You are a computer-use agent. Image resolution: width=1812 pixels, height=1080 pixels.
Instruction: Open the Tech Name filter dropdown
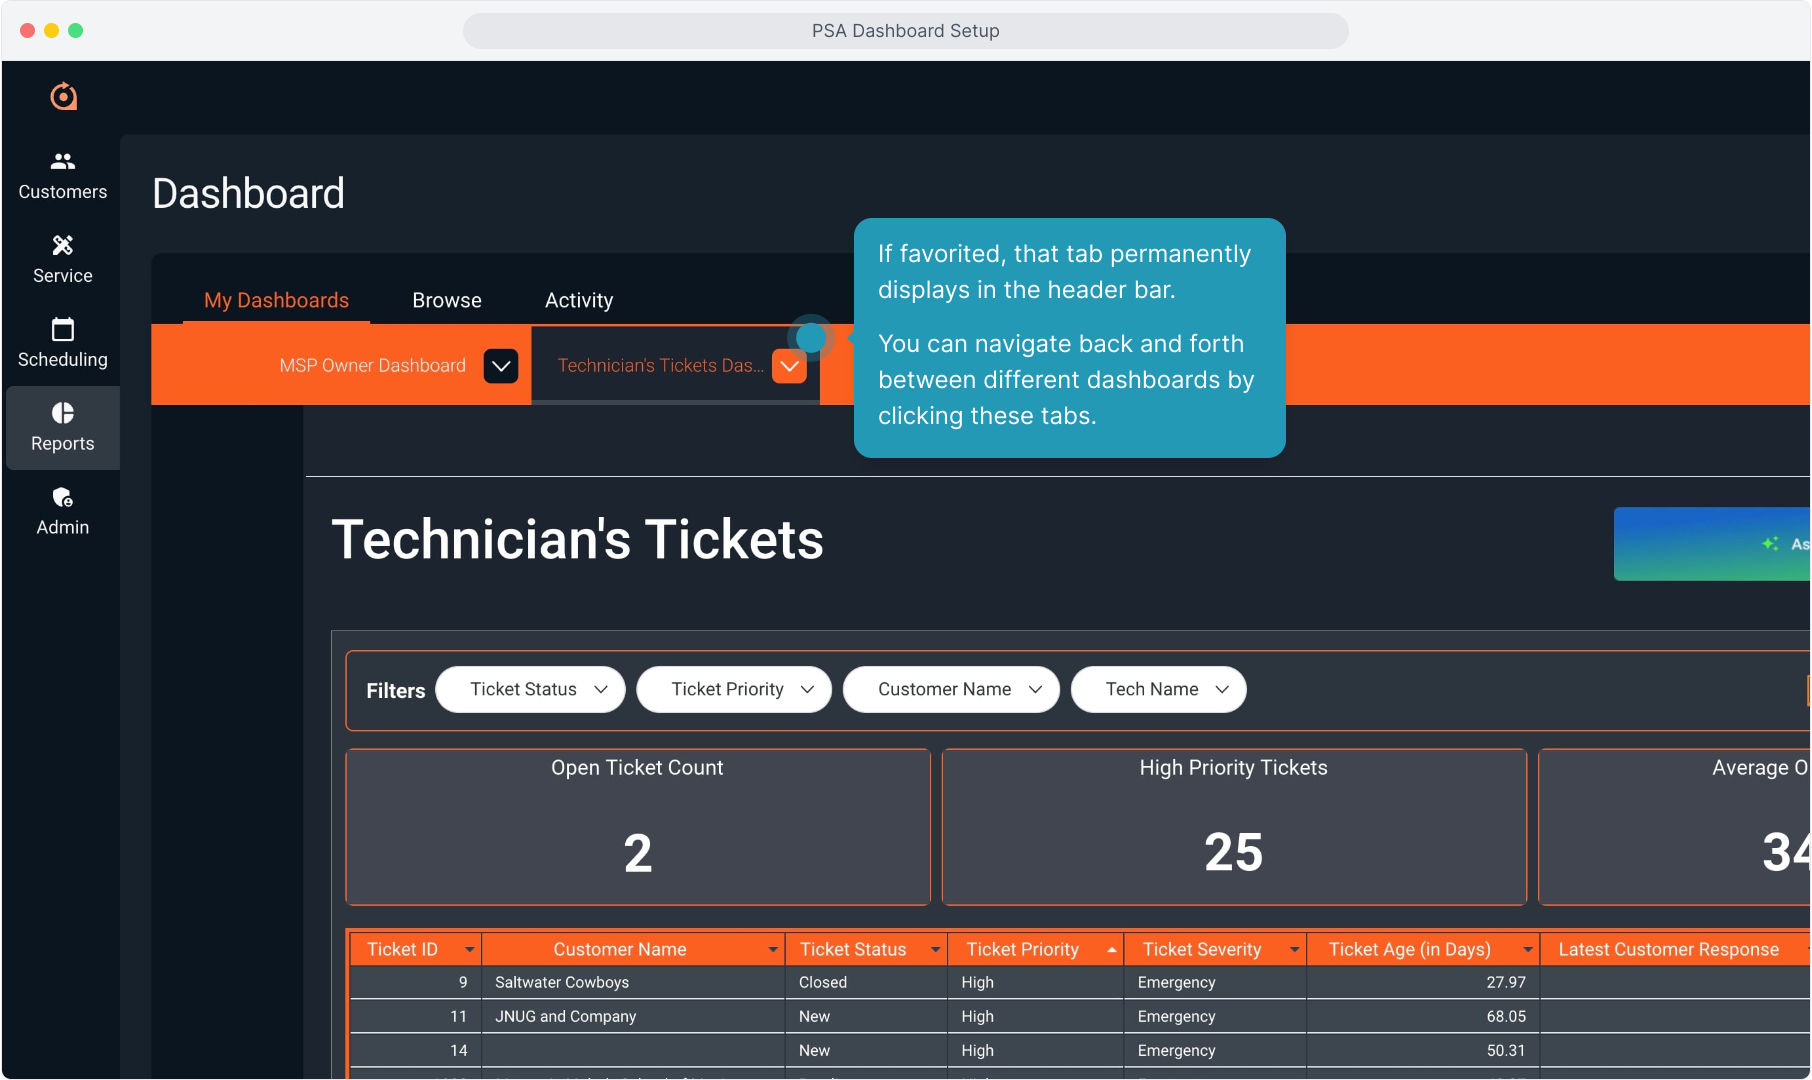point(1158,690)
